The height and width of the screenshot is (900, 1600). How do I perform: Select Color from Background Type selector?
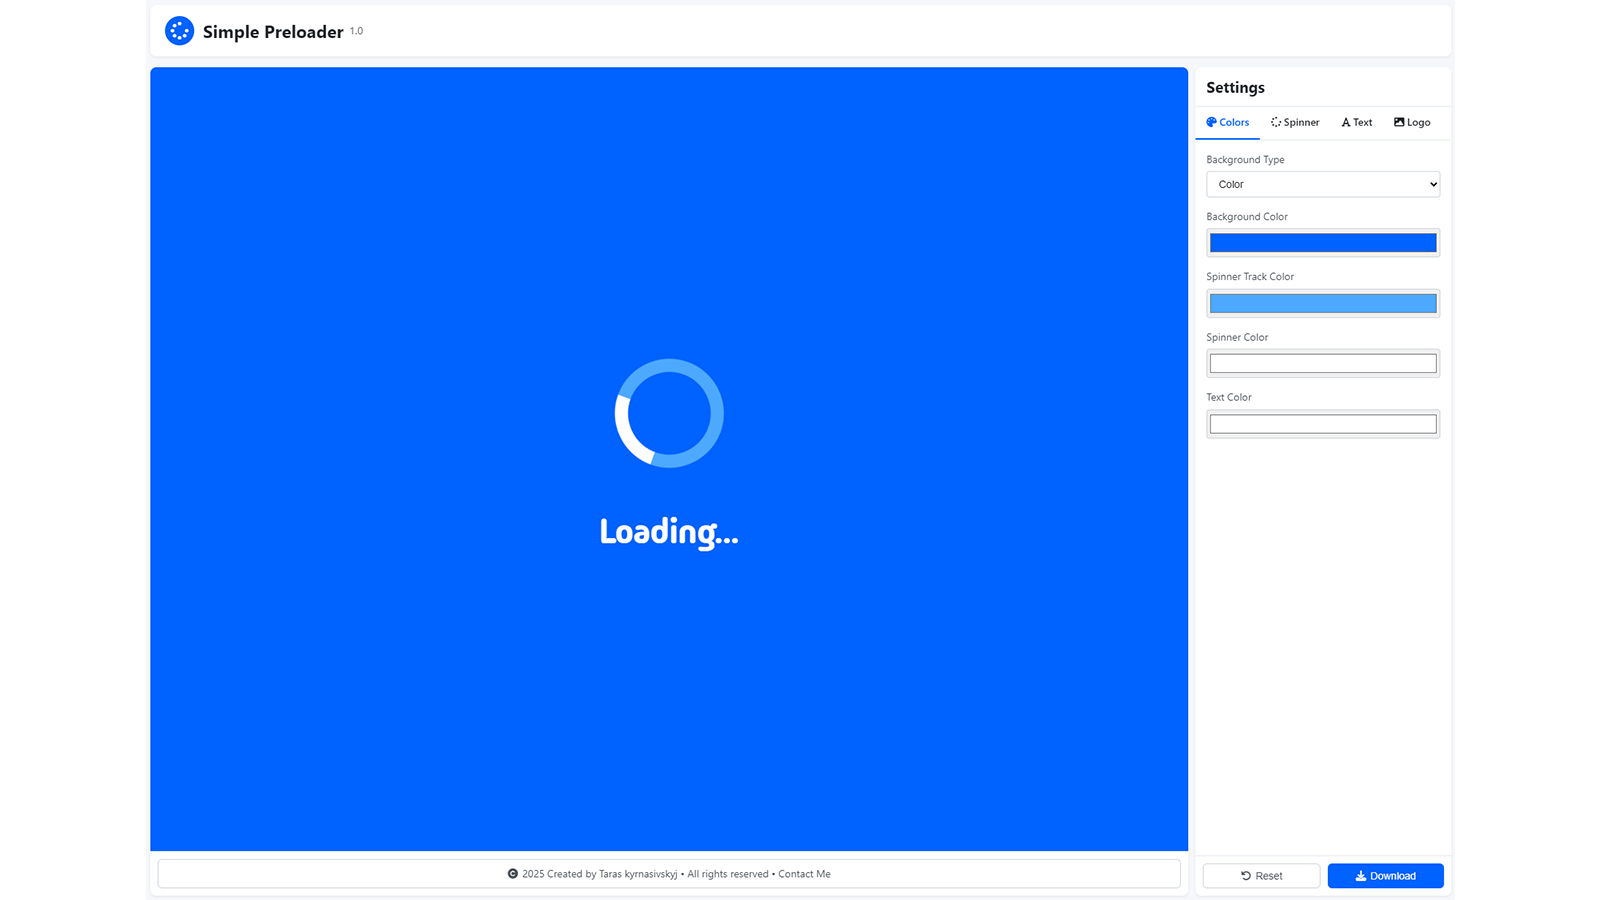point(1322,184)
